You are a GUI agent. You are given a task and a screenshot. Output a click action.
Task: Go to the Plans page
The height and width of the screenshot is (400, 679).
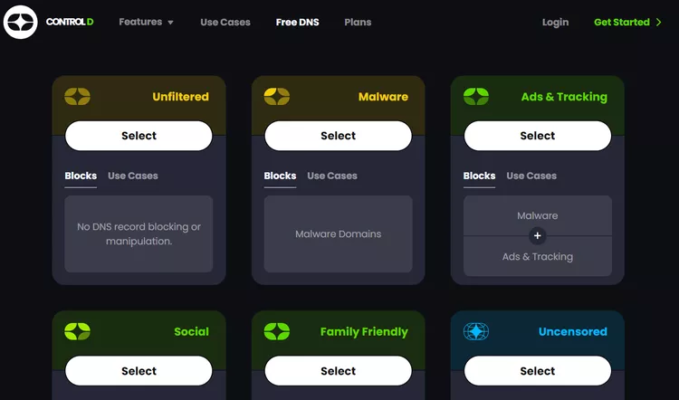pos(357,22)
